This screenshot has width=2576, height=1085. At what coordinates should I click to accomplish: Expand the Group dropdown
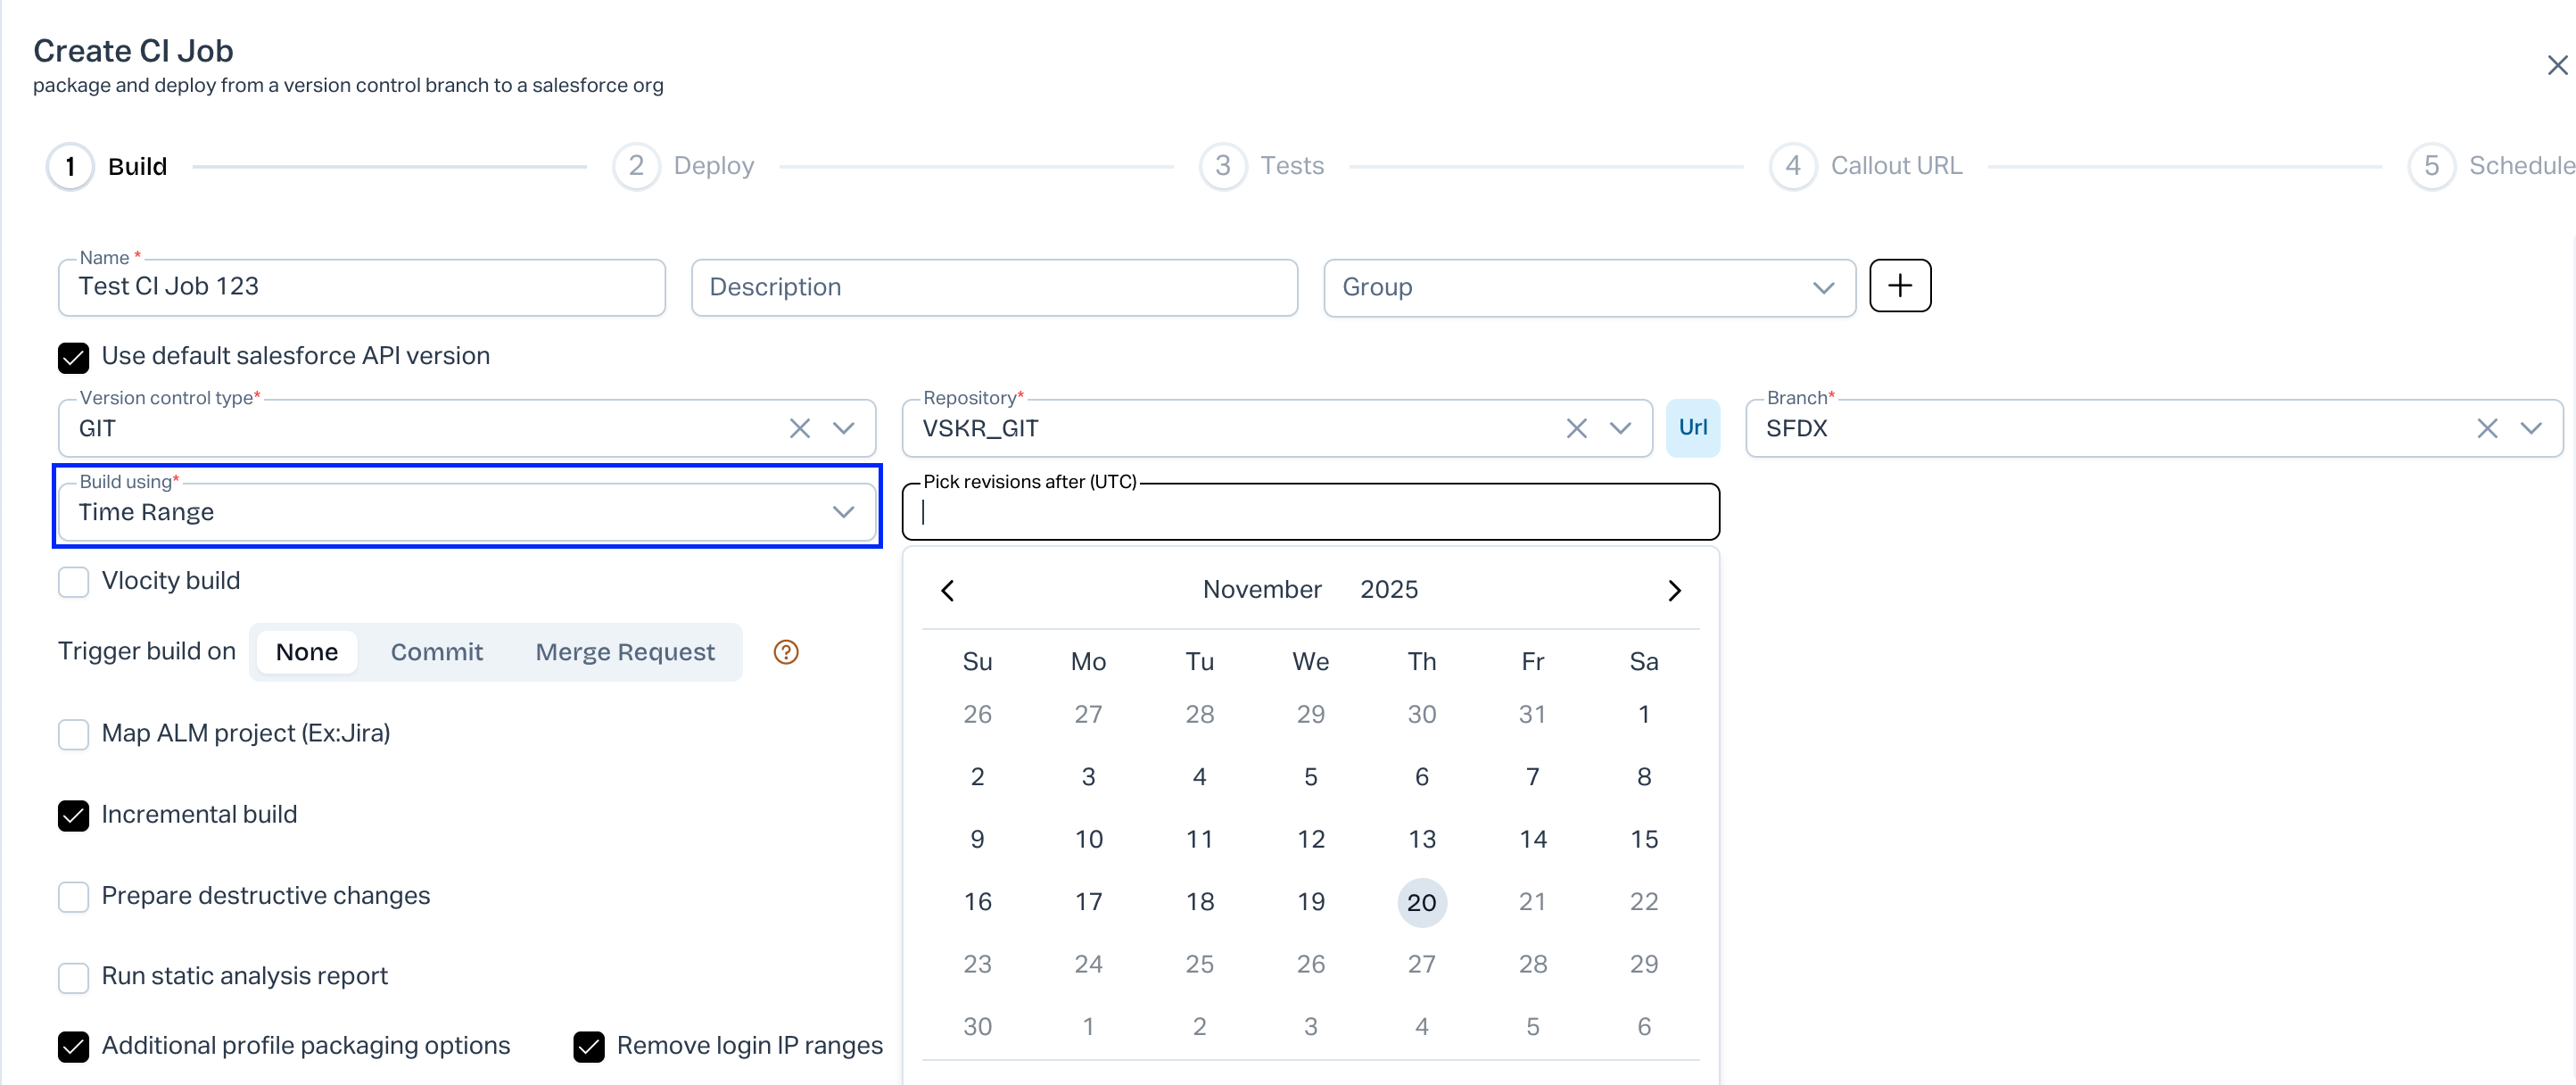point(1822,288)
